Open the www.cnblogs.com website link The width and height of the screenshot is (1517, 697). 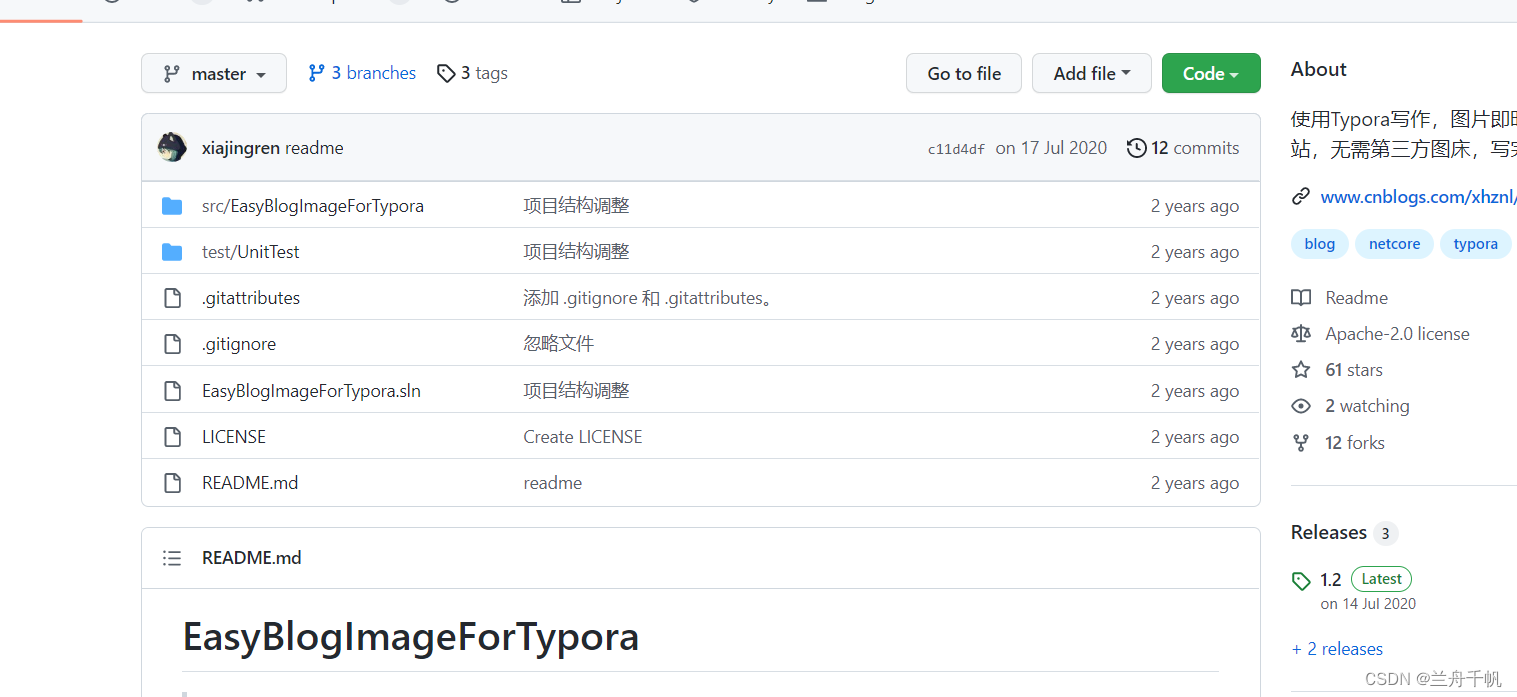(1418, 197)
